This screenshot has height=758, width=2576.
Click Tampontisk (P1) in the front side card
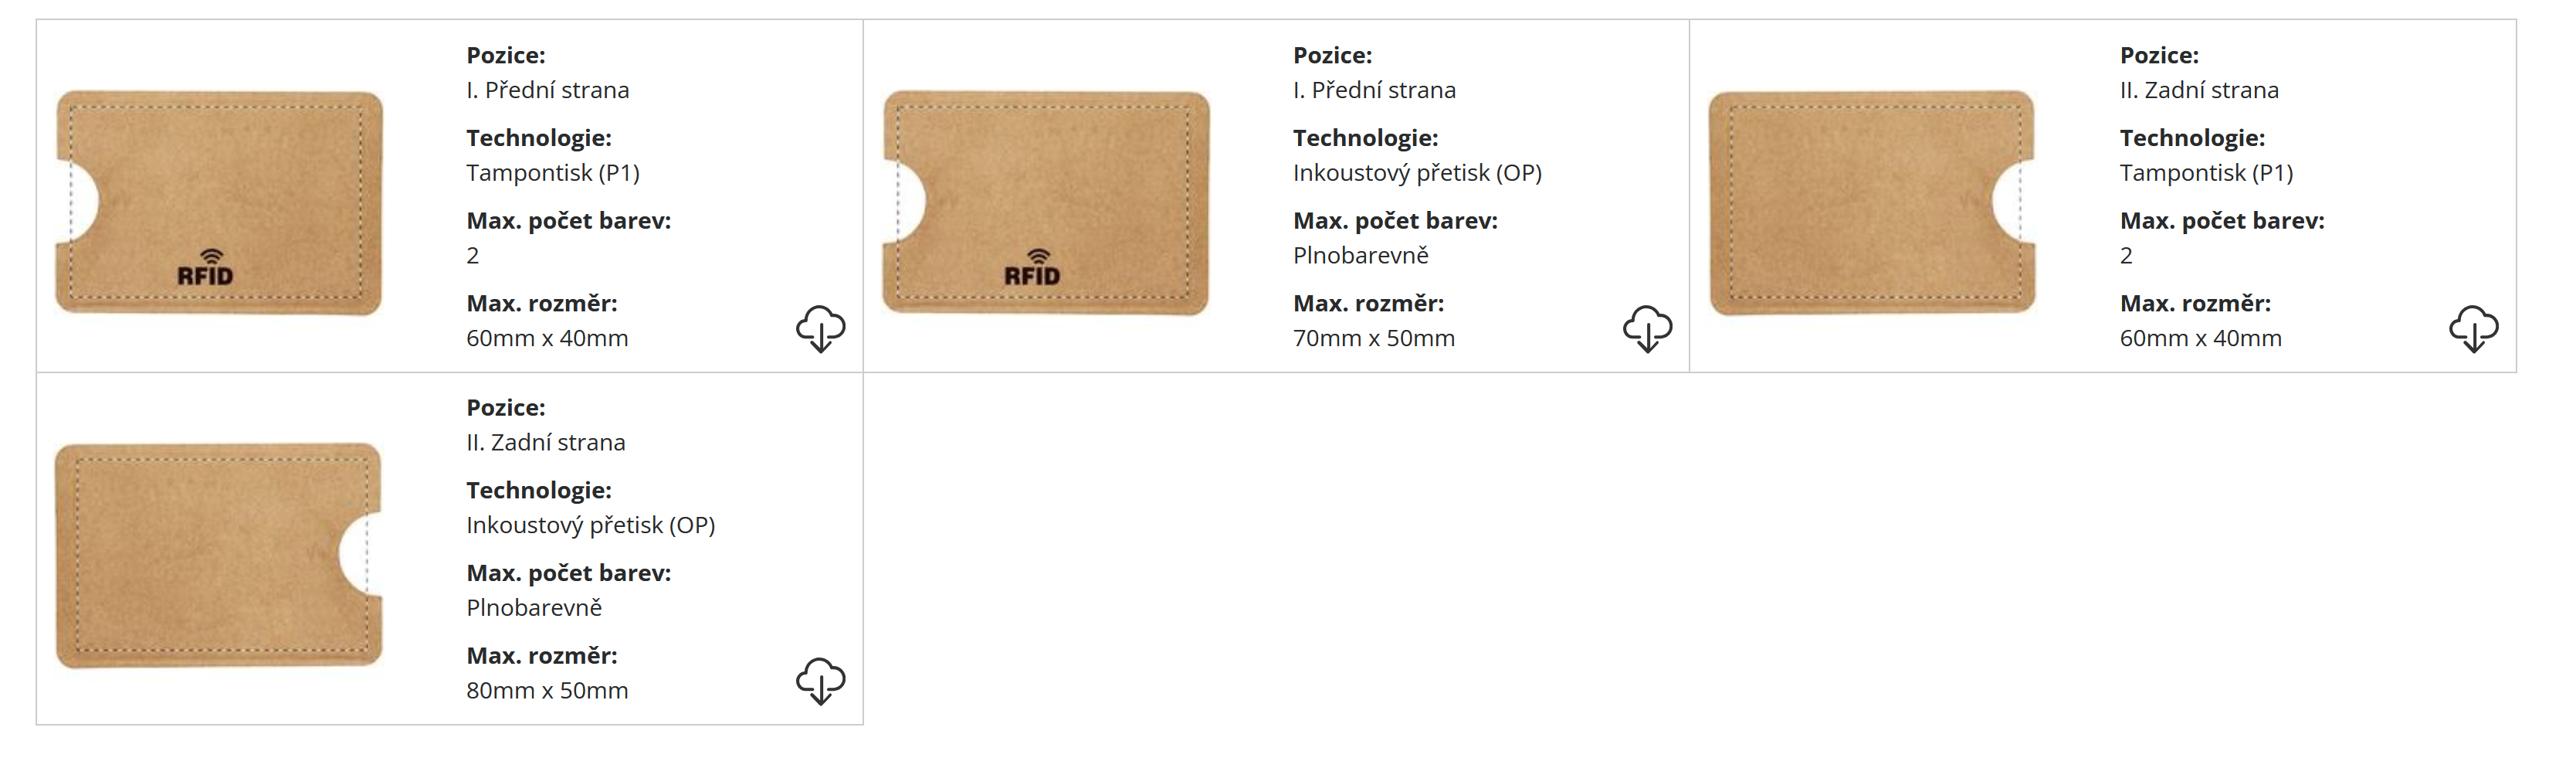point(553,173)
